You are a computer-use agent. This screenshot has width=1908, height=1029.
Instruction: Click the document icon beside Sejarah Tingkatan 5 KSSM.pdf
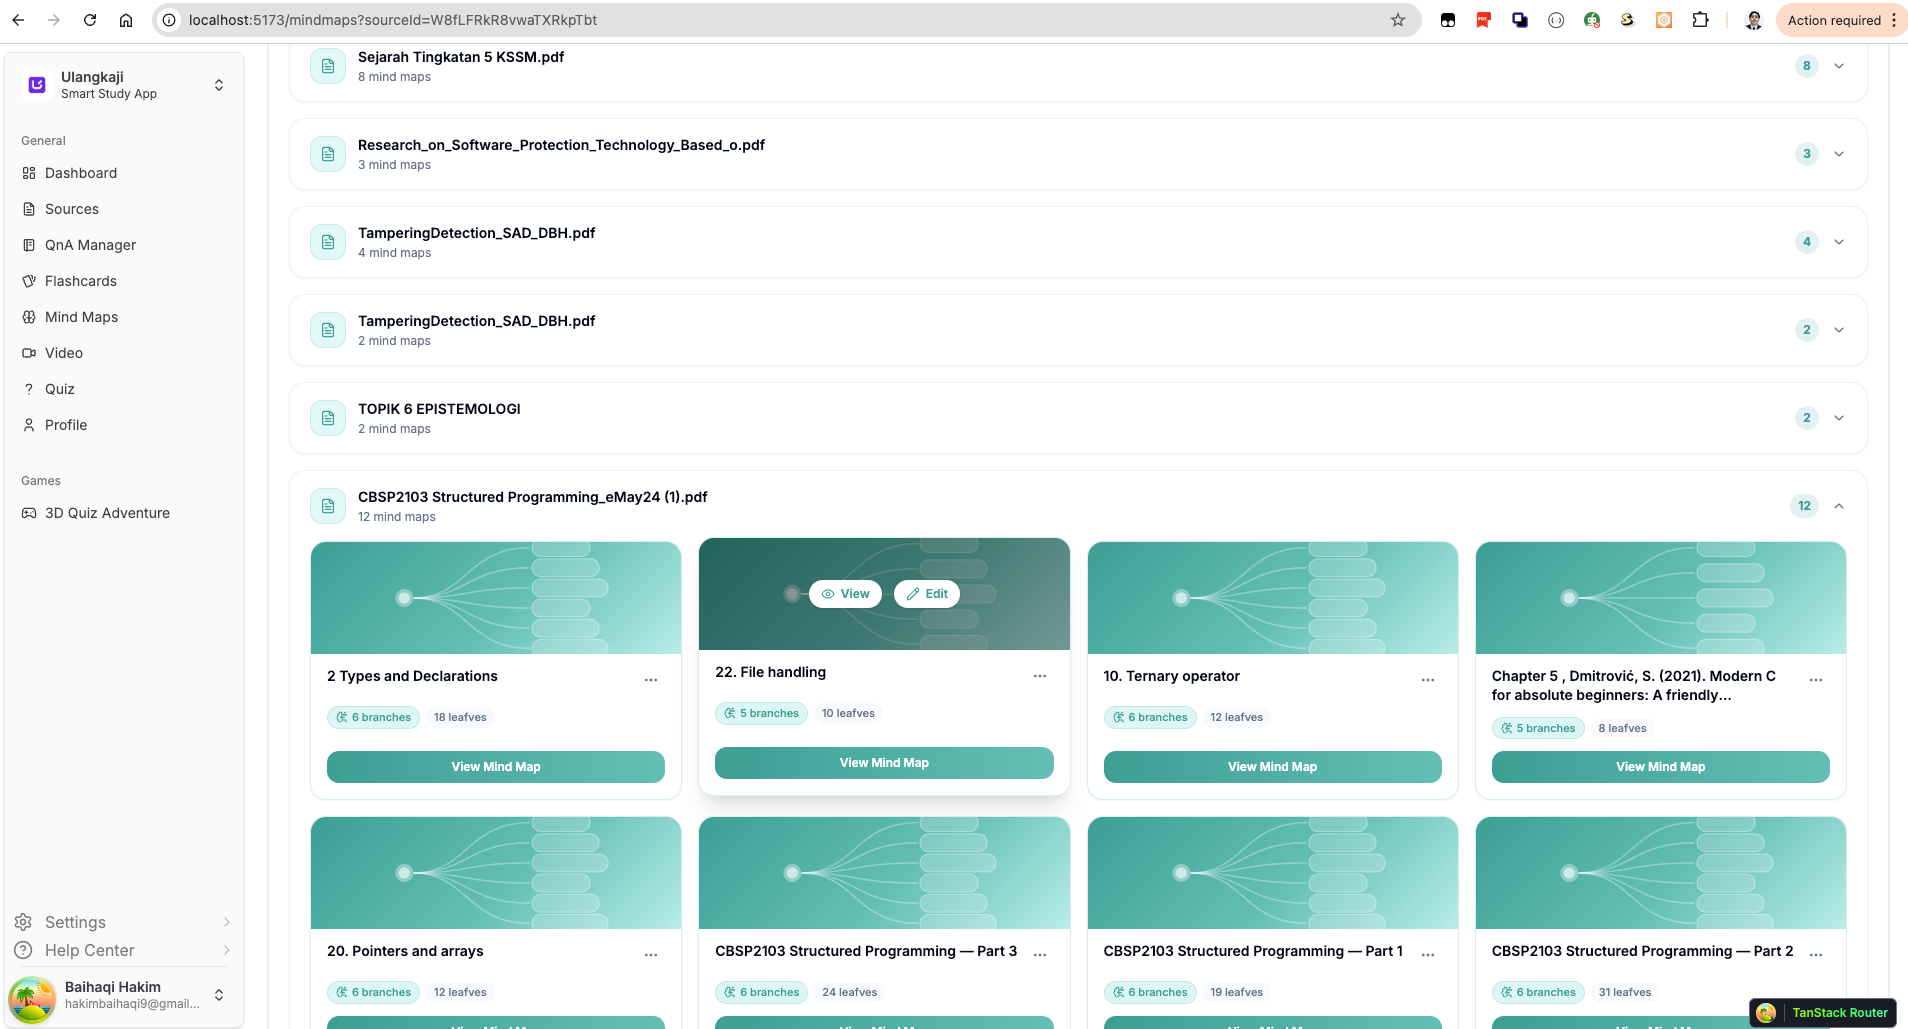(327, 66)
